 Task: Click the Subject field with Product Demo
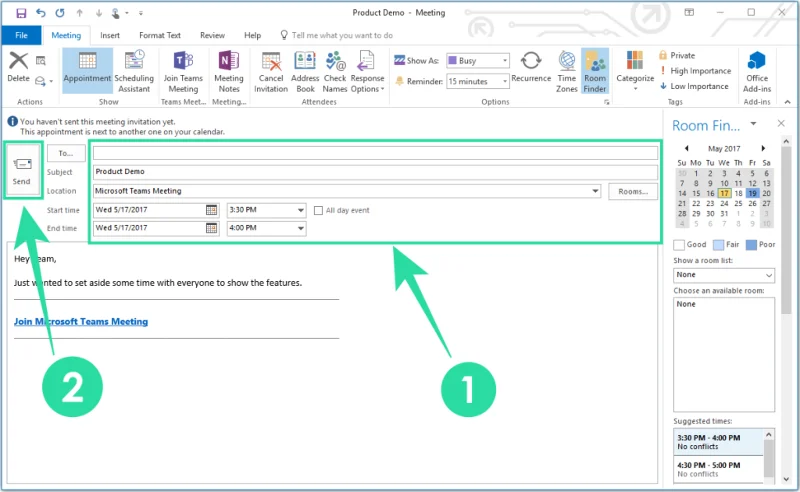pyautogui.click(x=375, y=171)
